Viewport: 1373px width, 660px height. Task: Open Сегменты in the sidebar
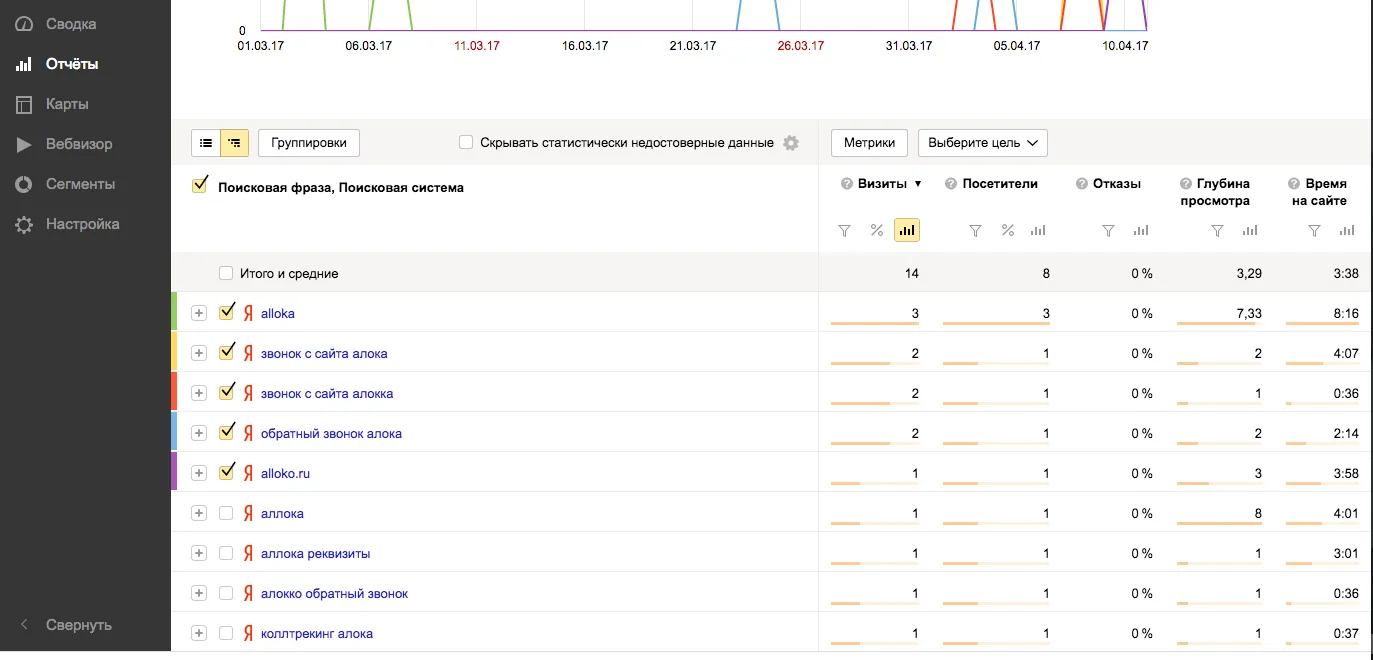pos(80,184)
